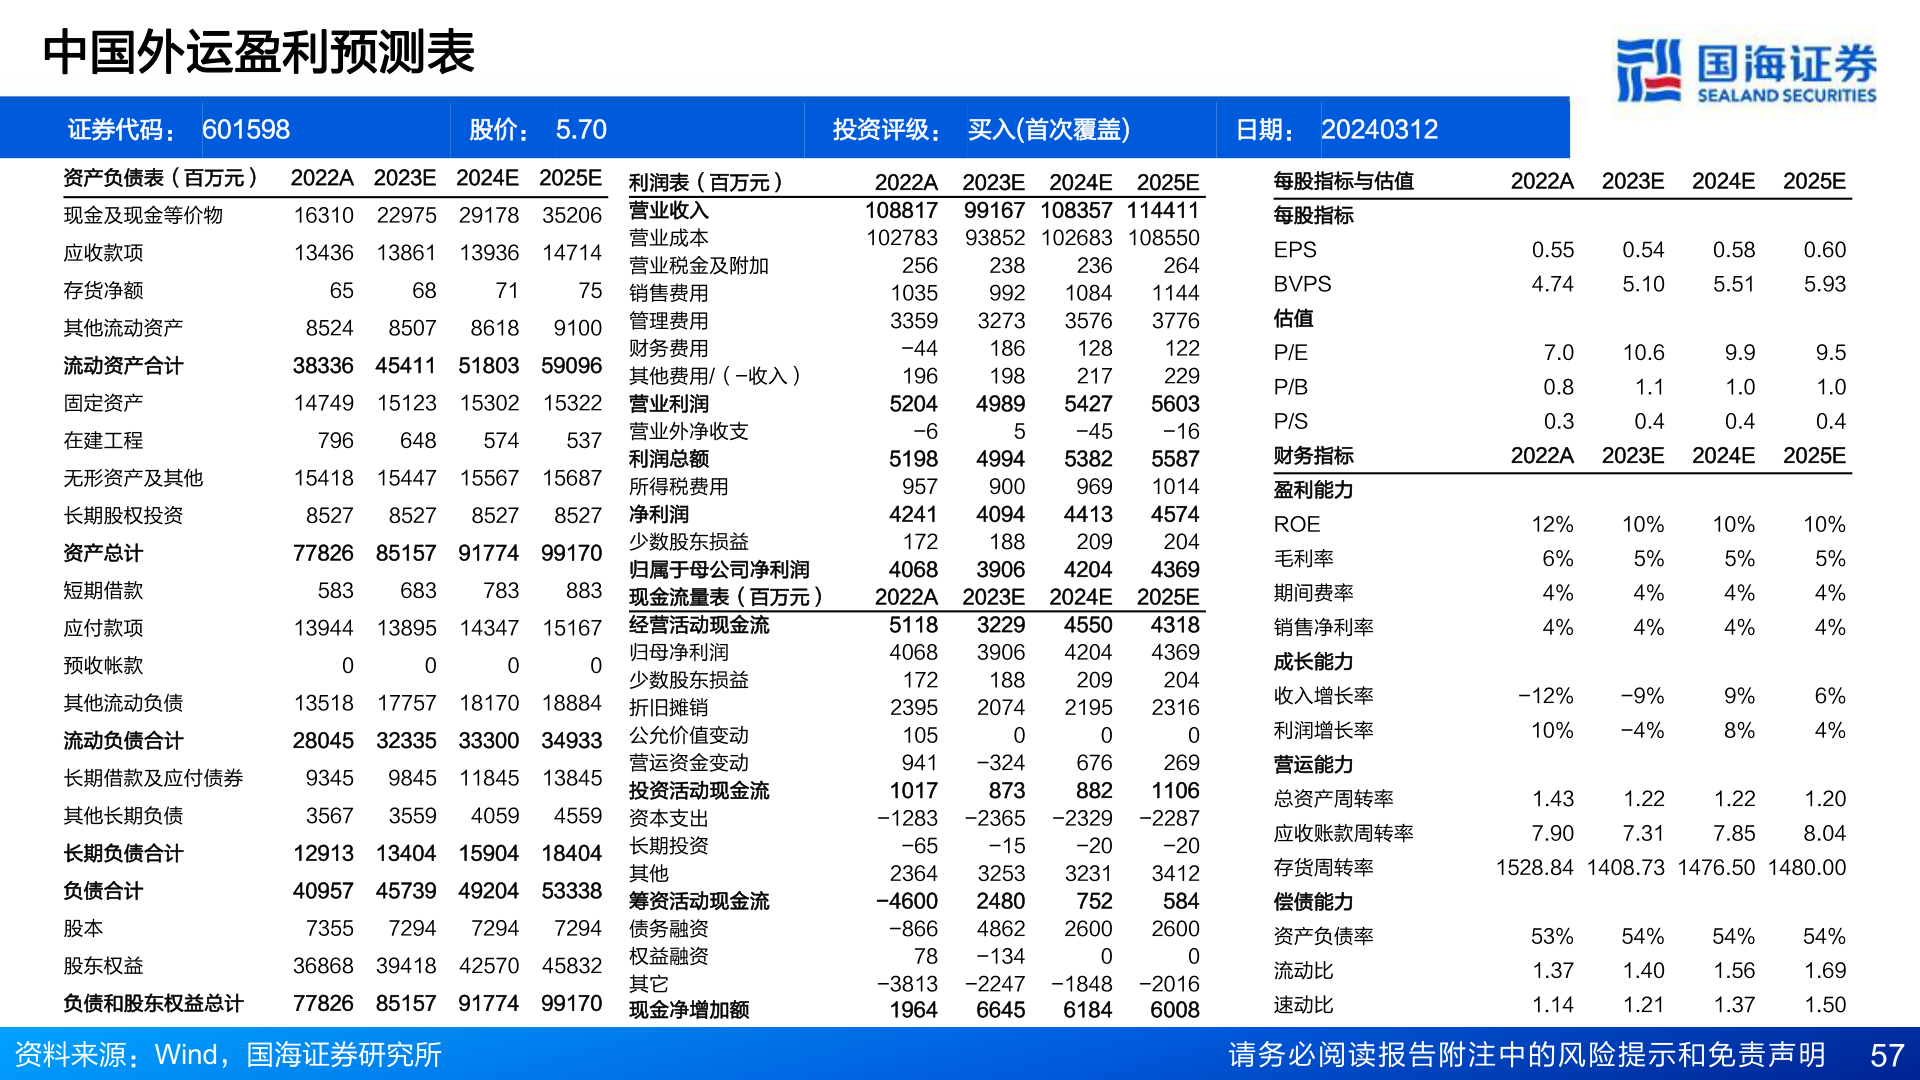Click the 速动比 row label

point(1303,1005)
